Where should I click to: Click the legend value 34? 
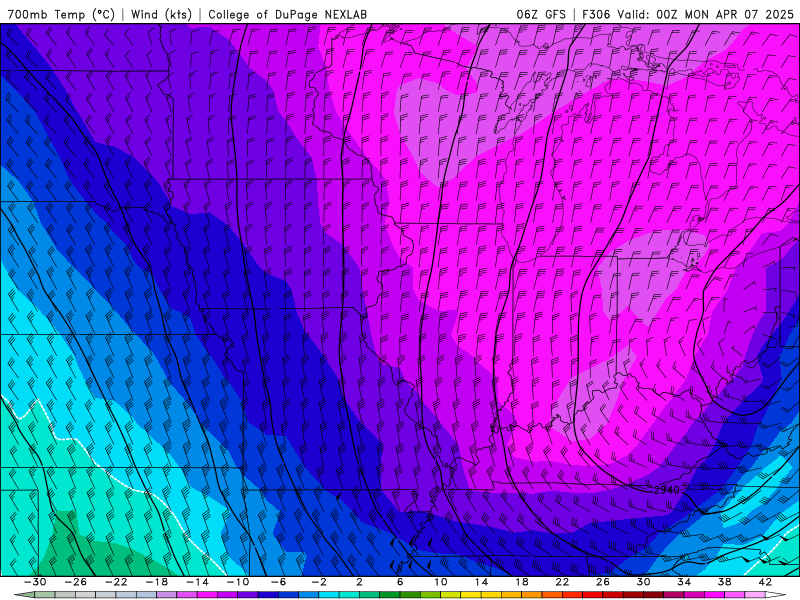(x=684, y=582)
